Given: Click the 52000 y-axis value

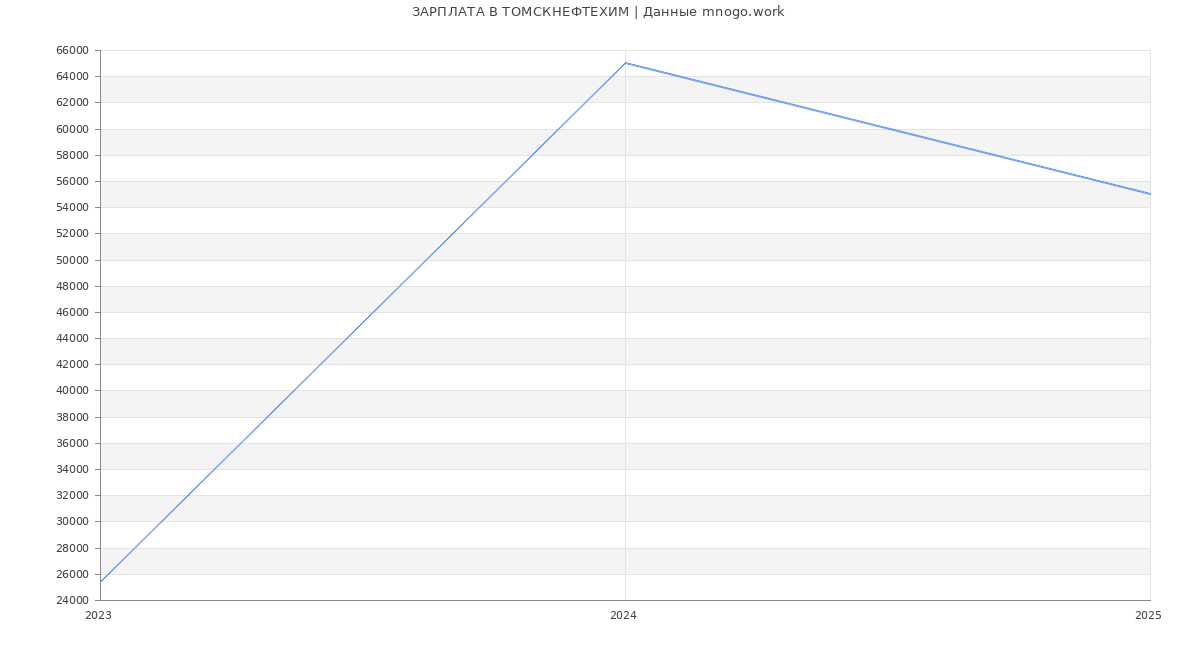Looking at the screenshot, I should (x=72, y=234).
